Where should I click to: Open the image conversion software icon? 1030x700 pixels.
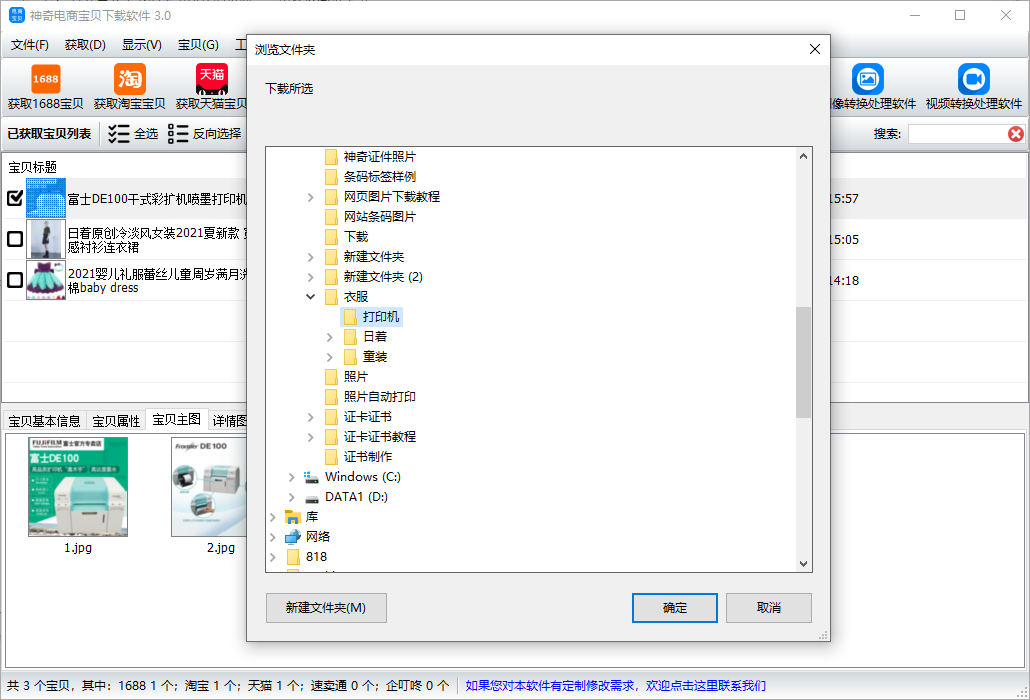tap(867, 79)
